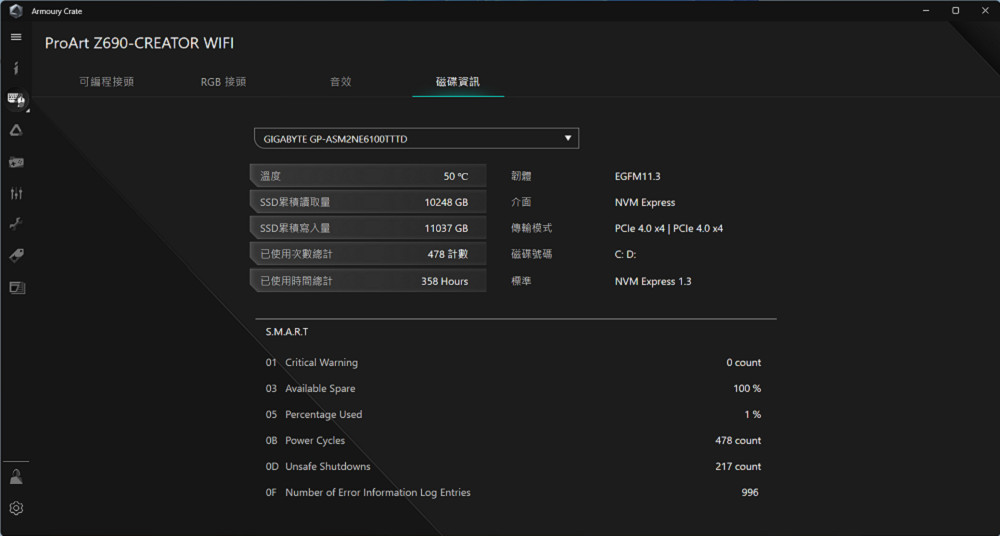Viewport: 1000px width, 536px height.
Task: Click standard value NVM Express 1.3
Action: [x=652, y=281]
